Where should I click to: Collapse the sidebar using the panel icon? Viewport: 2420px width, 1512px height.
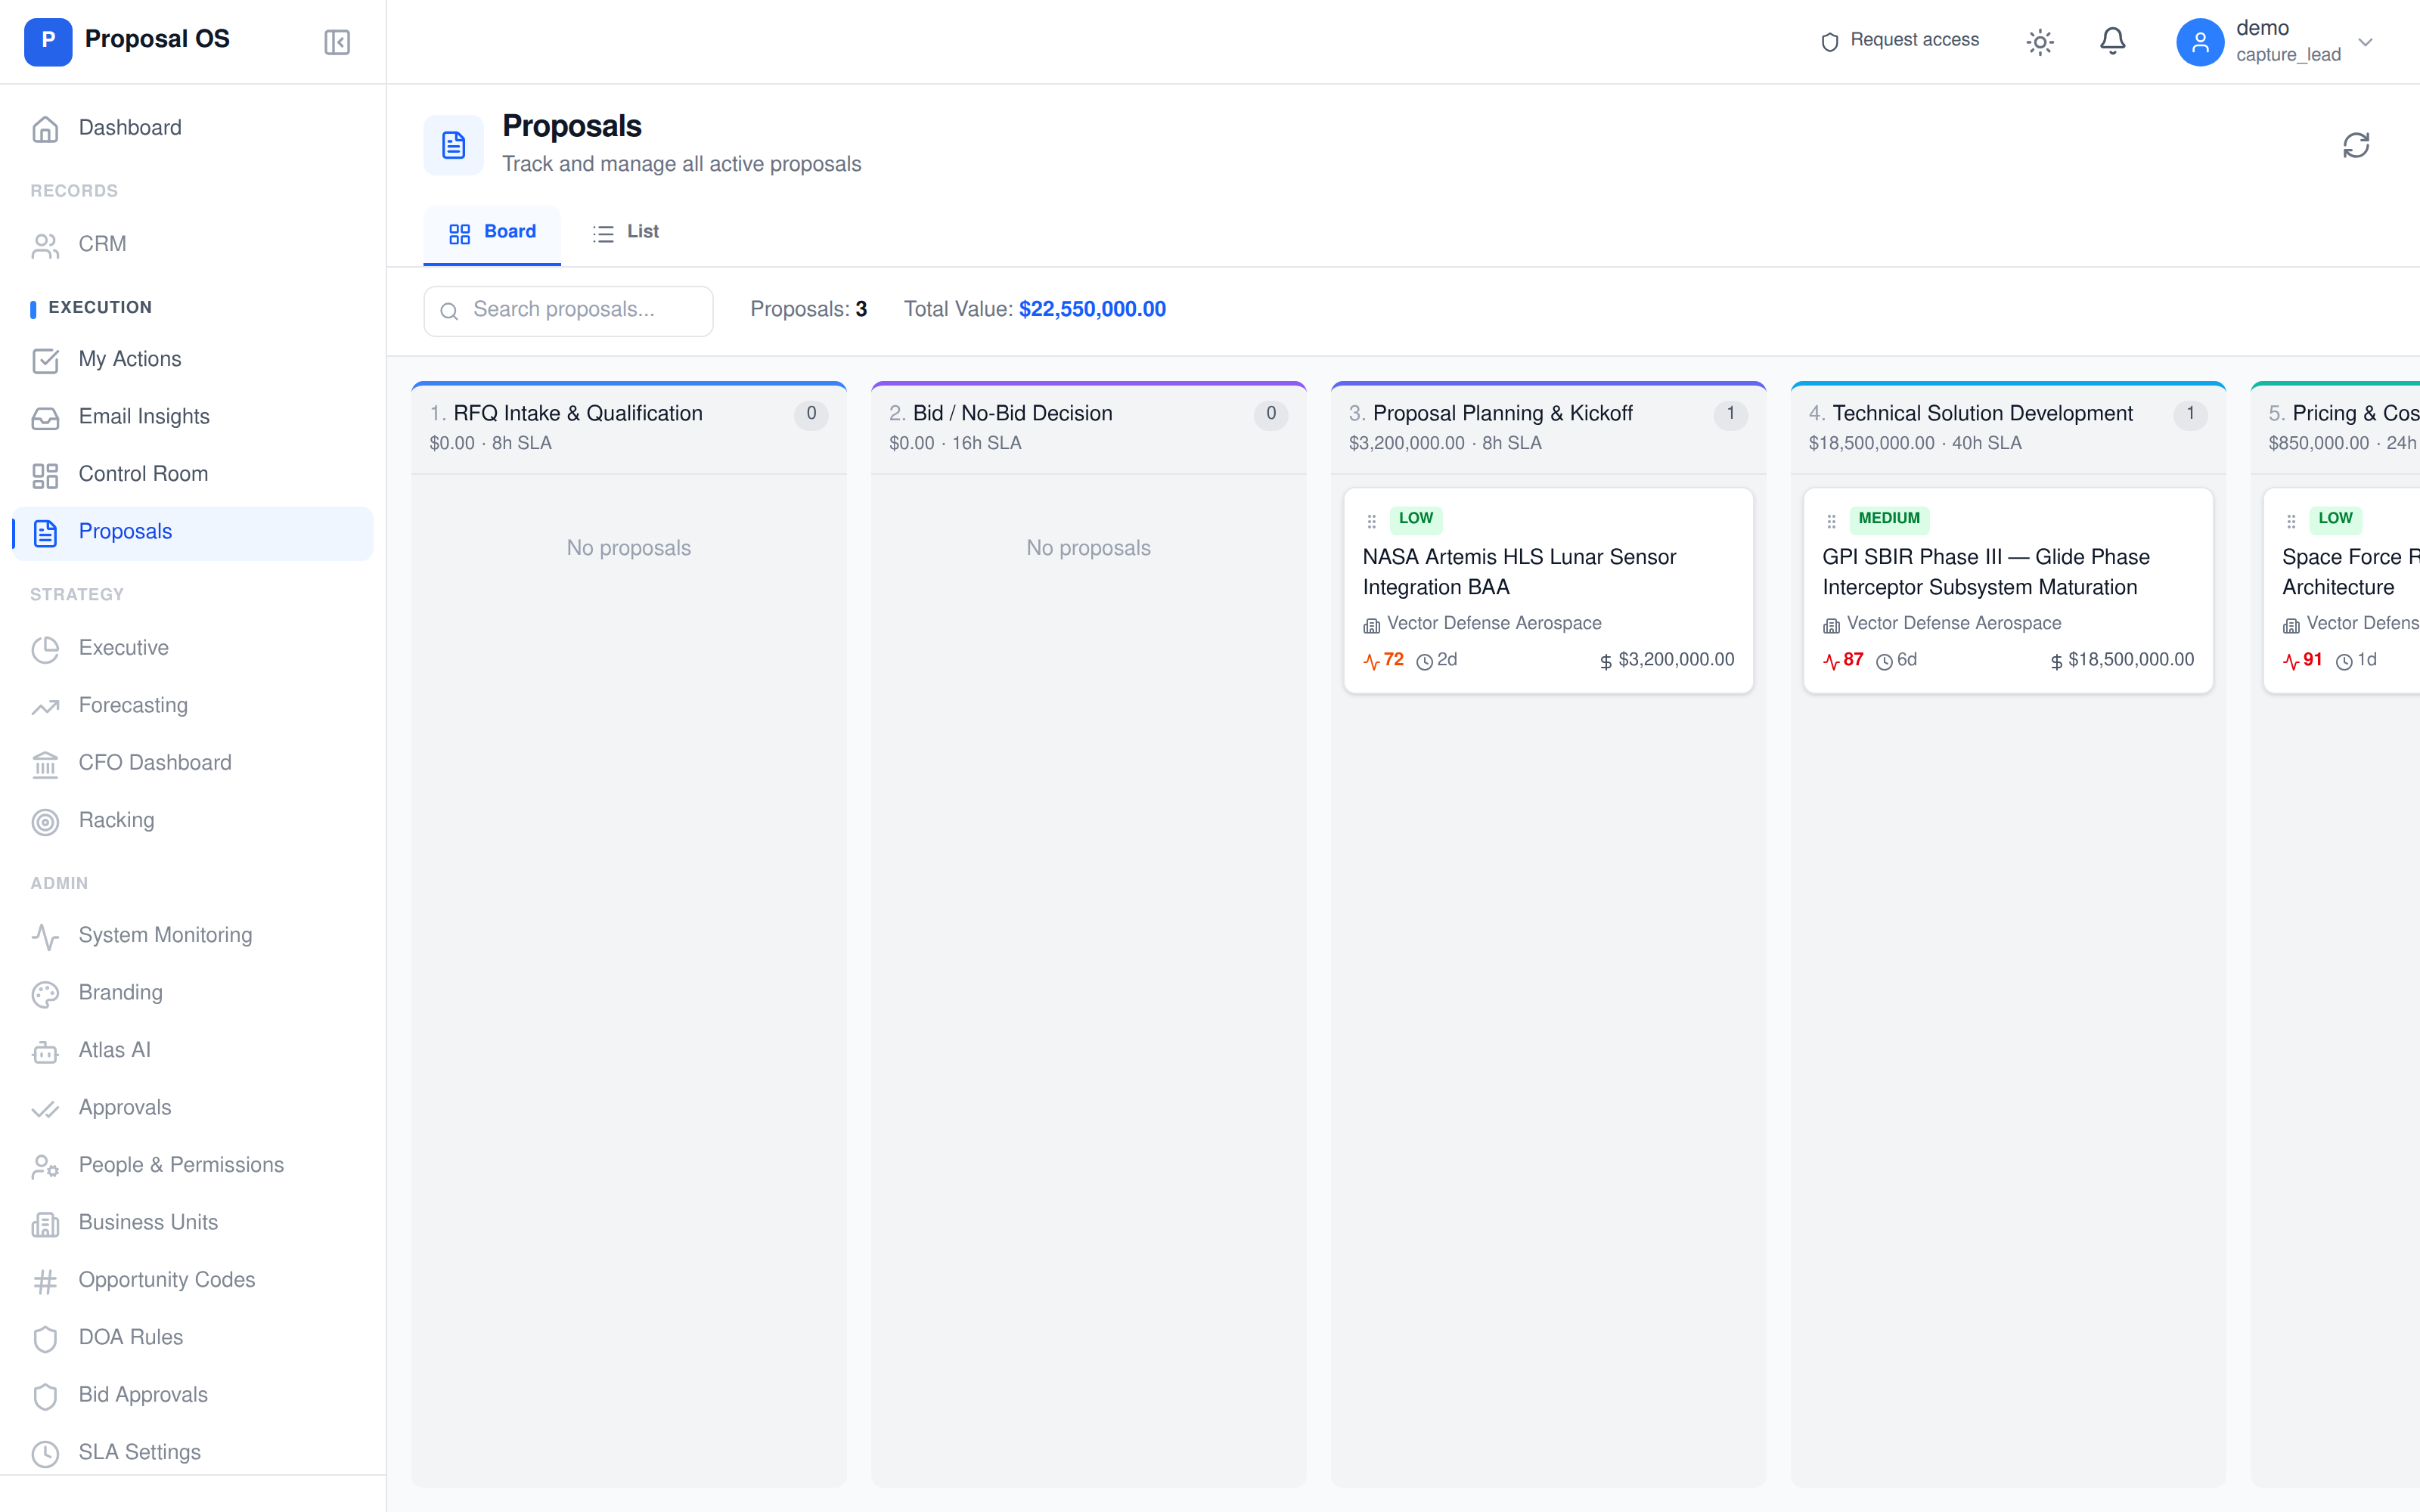[x=337, y=41]
